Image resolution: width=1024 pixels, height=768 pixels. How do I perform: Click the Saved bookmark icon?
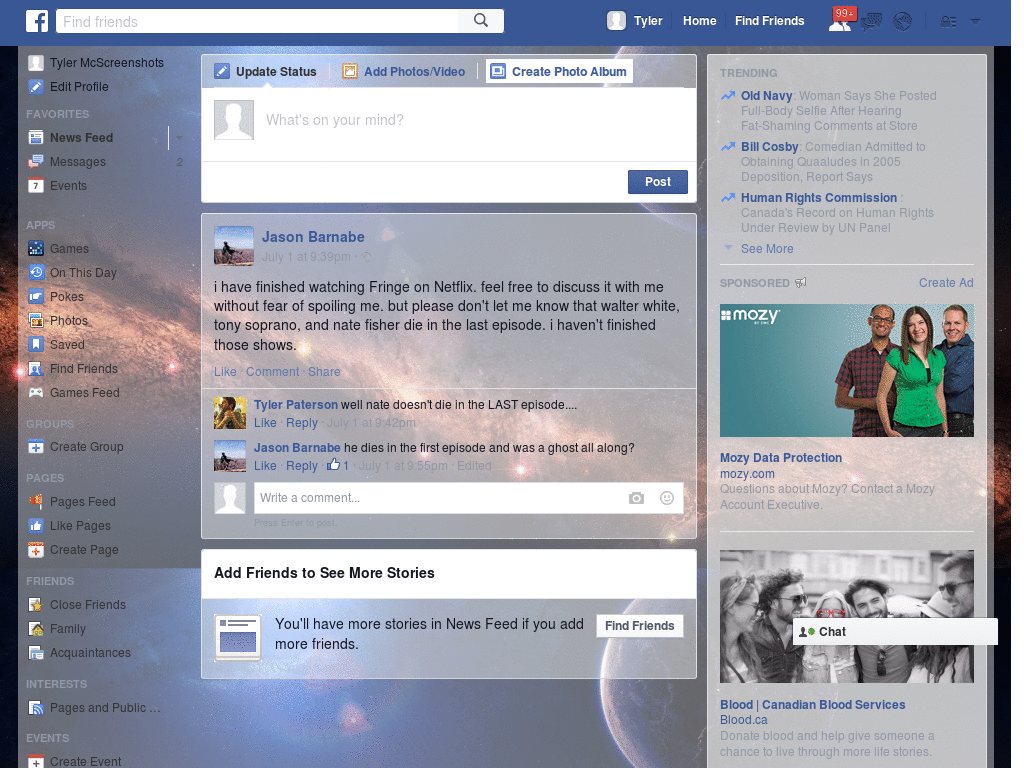(36, 344)
